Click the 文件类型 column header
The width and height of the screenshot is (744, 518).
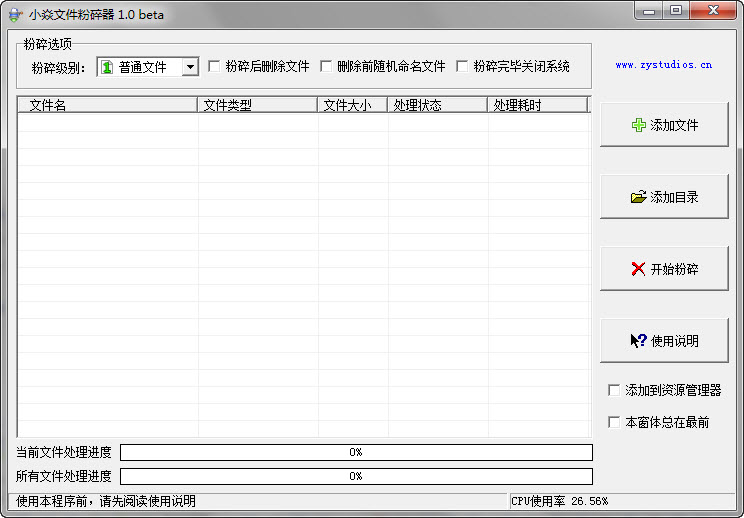[x=258, y=105]
